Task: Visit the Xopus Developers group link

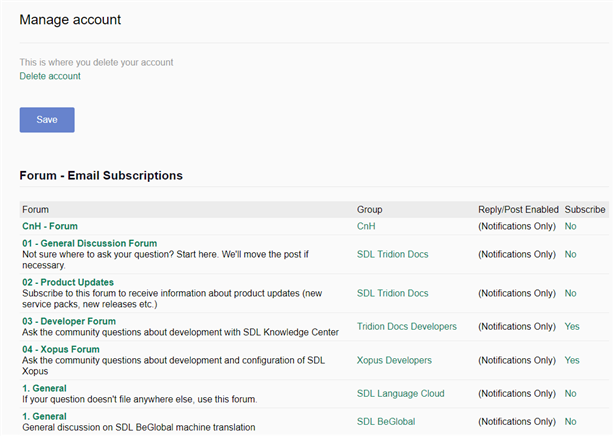Action: pyautogui.click(x=394, y=360)
